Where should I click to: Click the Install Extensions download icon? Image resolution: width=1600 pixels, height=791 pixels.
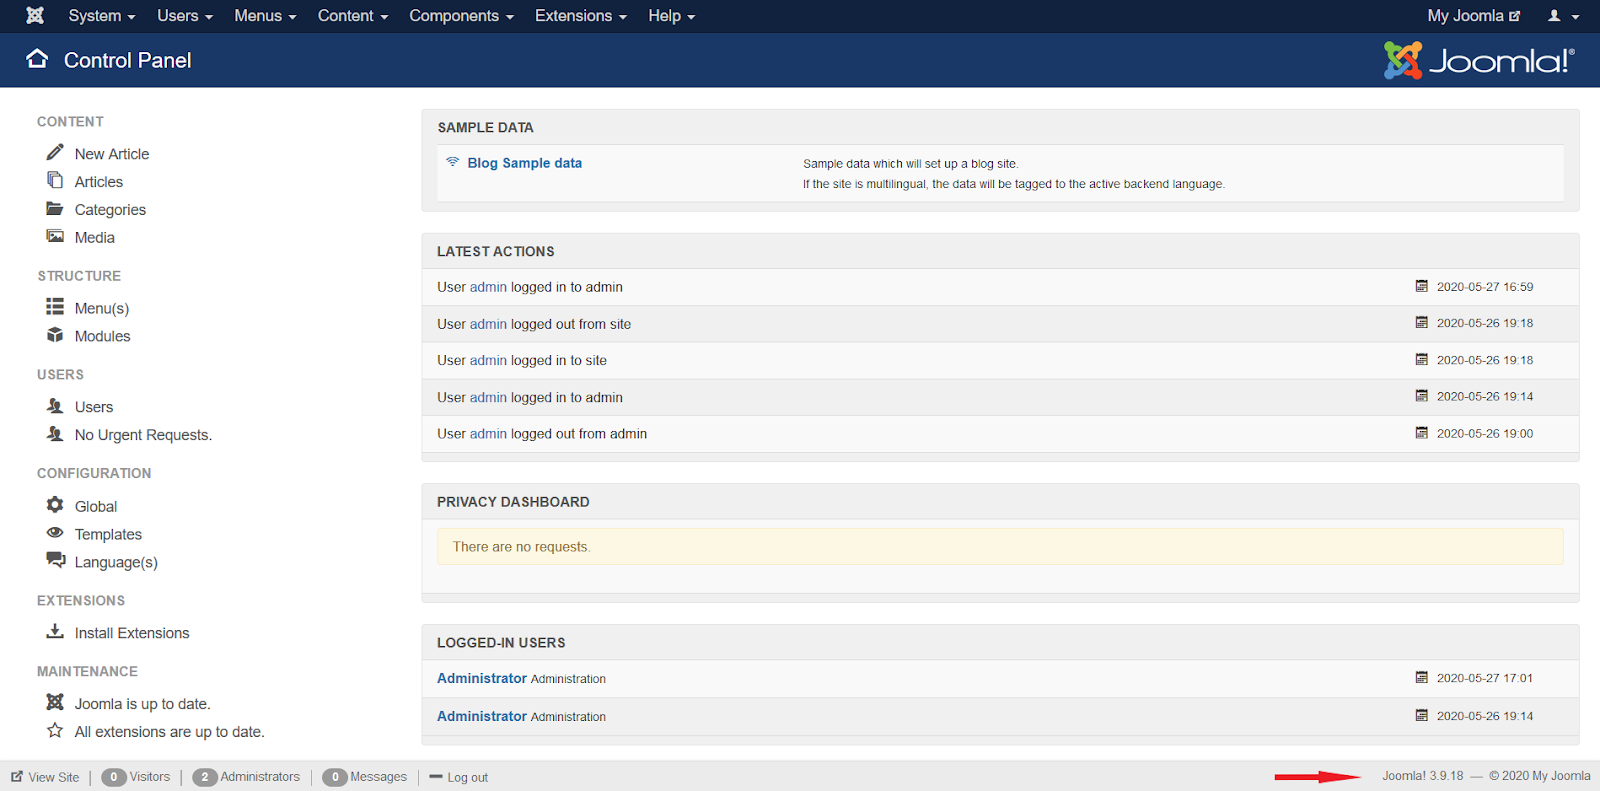pyautogui.click(x=55, y=632)
